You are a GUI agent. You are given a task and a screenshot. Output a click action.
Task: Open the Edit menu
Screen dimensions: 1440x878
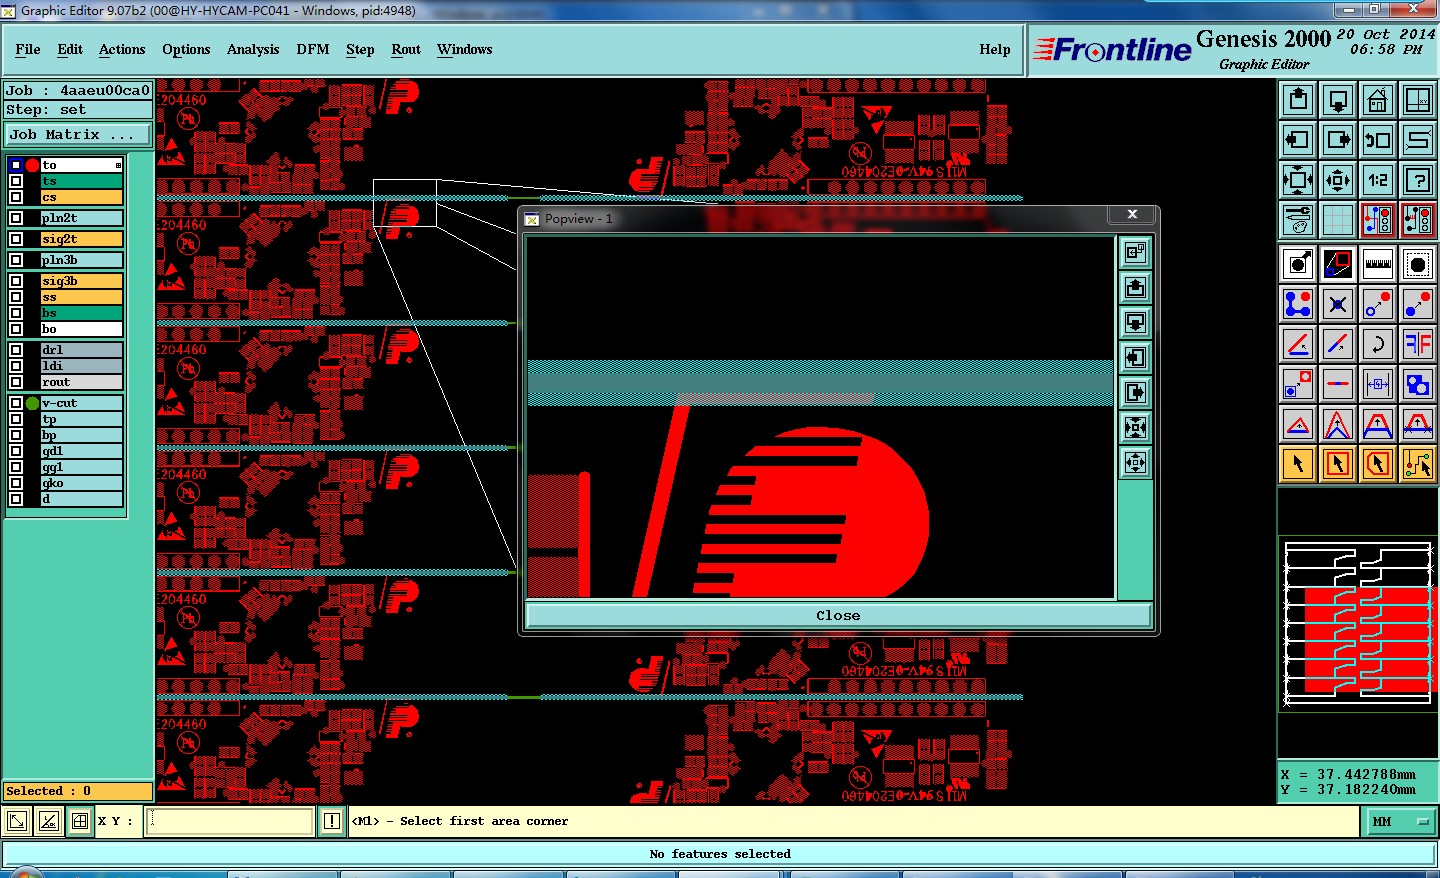tap(70, 49)
